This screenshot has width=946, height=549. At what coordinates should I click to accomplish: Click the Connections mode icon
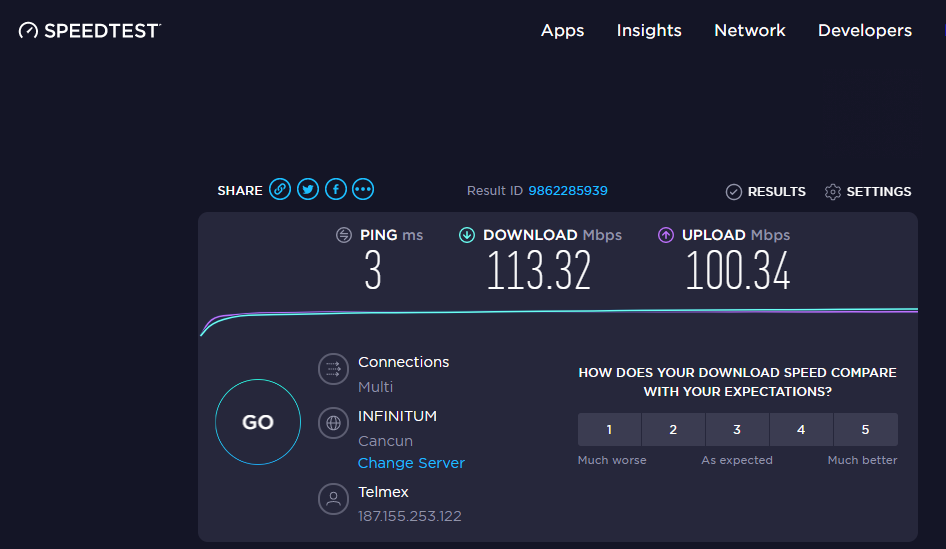coord(332,369)
